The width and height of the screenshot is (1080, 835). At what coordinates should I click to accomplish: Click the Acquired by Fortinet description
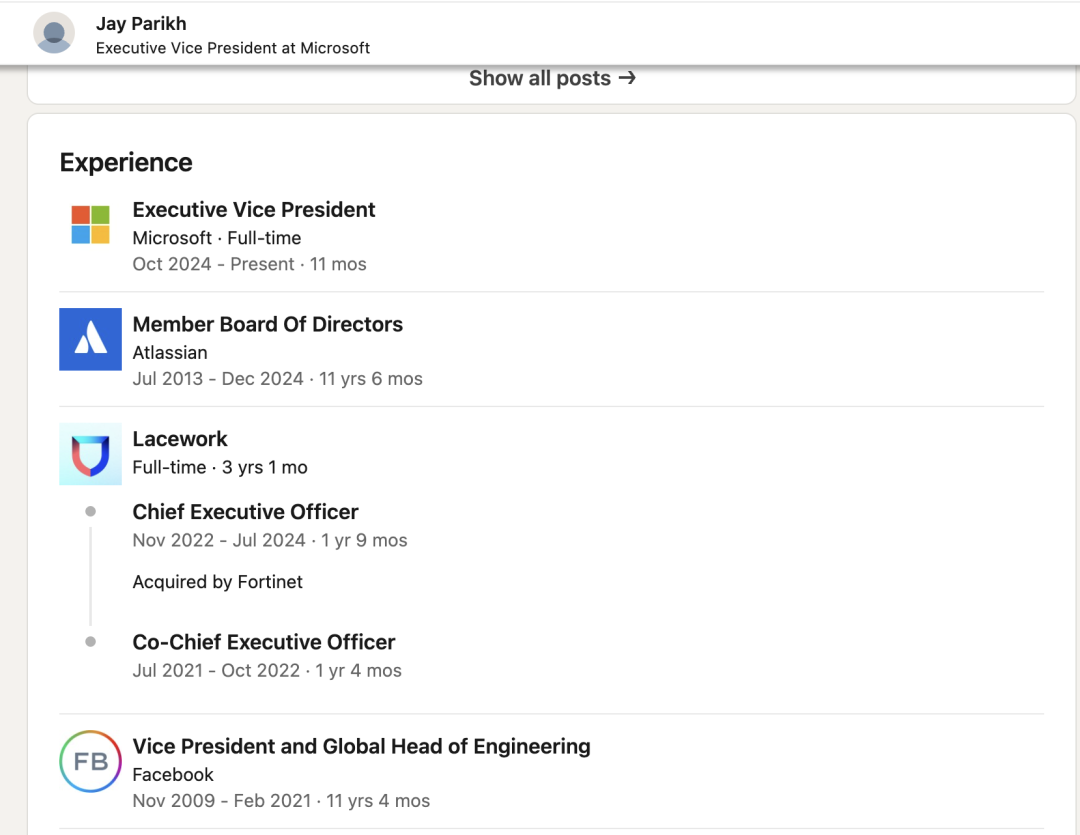[x=217, y=582]
